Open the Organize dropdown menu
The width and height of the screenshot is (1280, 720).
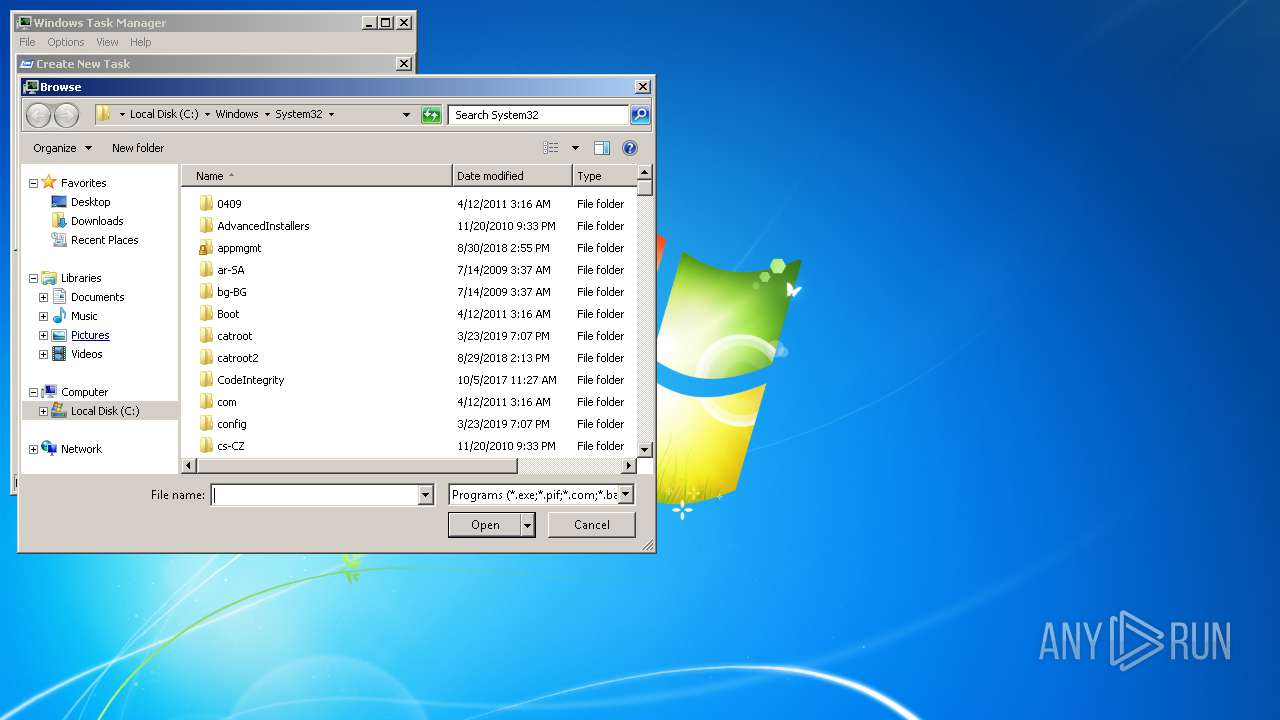point(62,148)
